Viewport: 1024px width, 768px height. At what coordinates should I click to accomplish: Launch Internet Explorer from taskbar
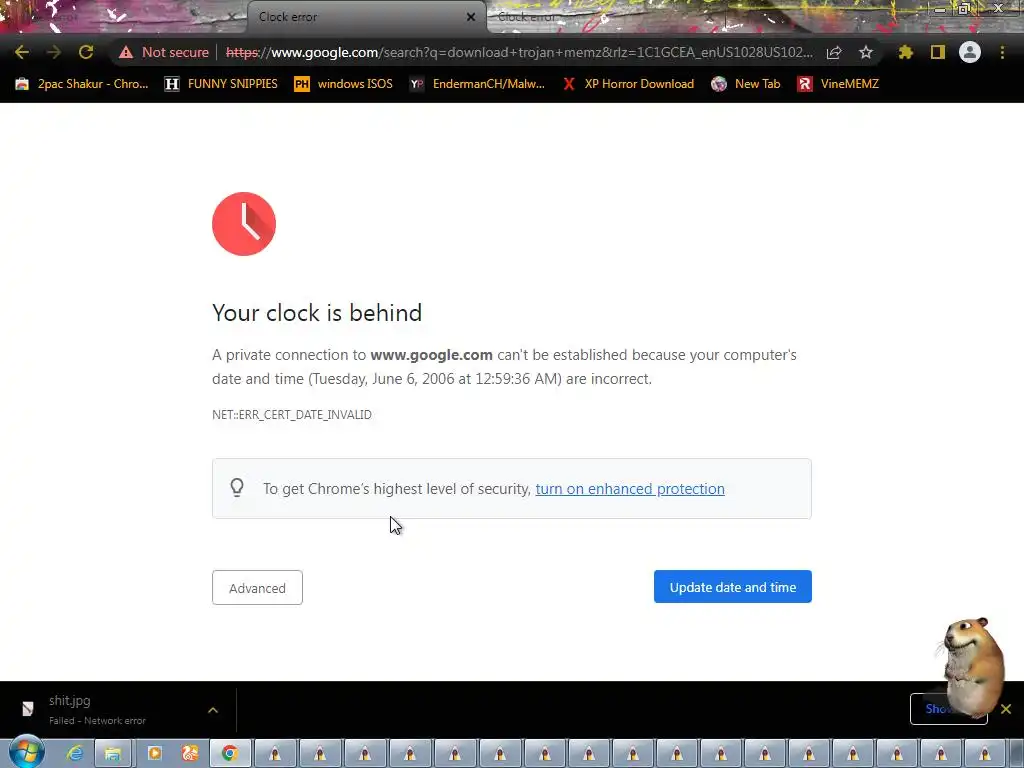click(x=76, y=754)
